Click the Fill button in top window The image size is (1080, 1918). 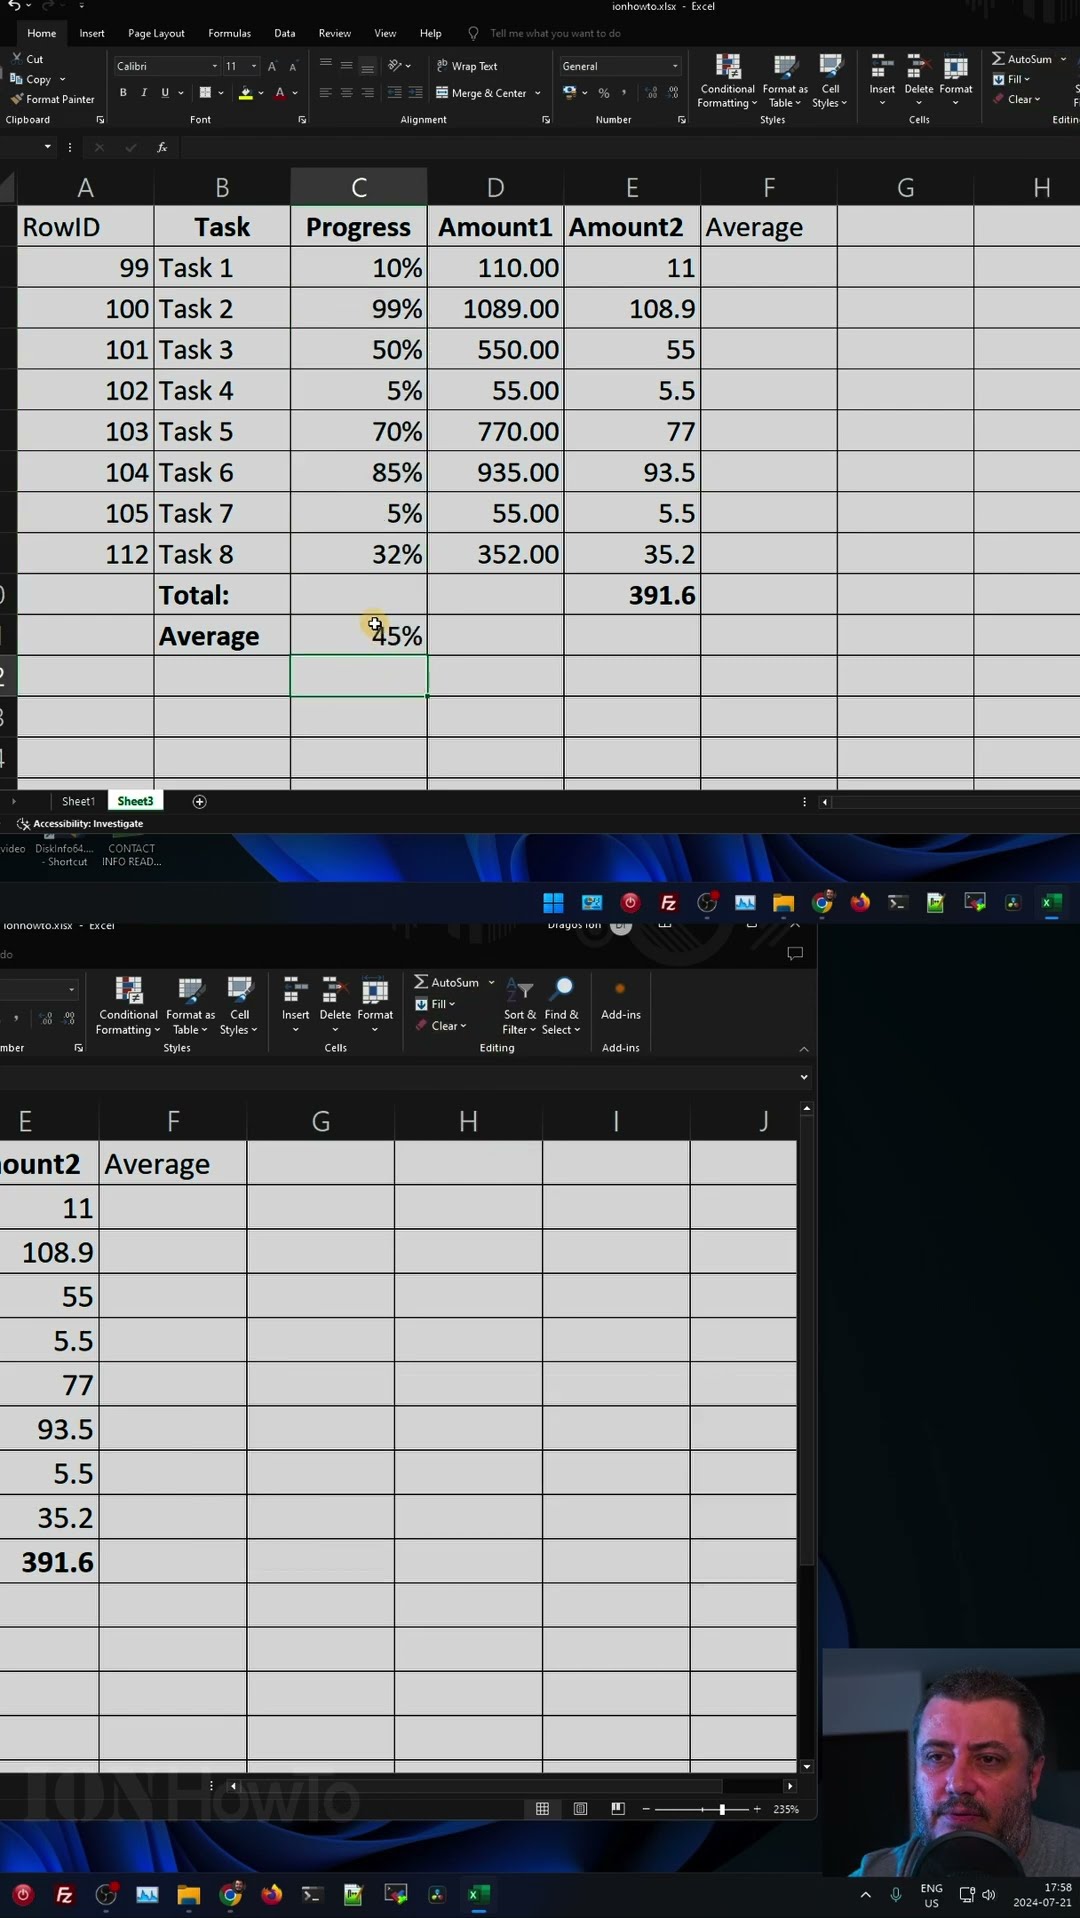[x=1011, y=79]
